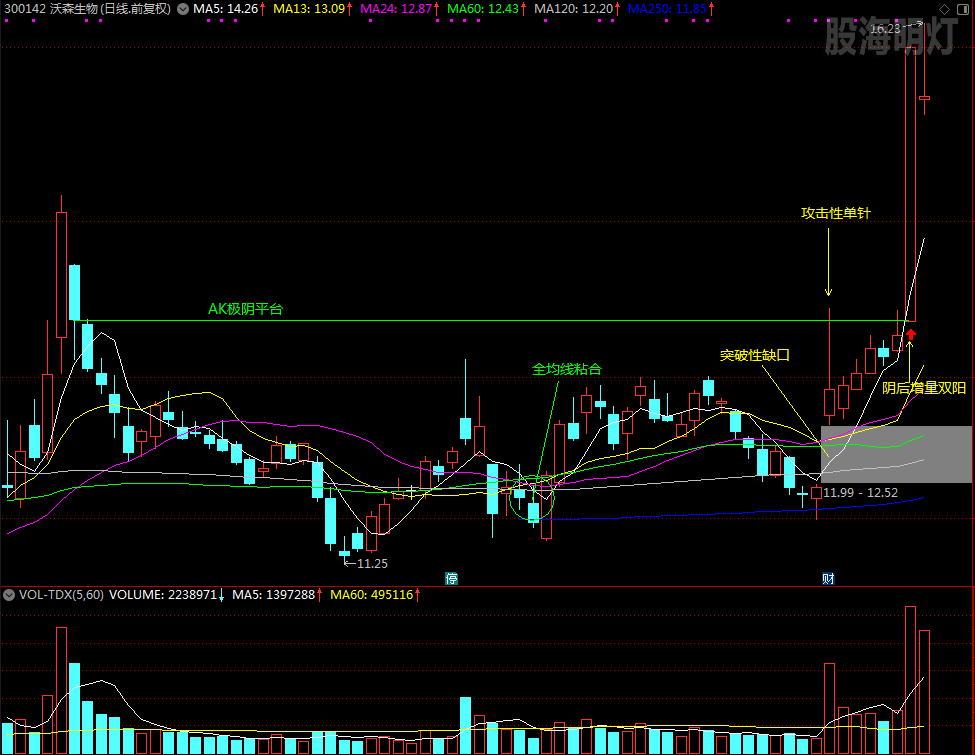
Task: Click the MA5: 14.26 indicator value
Action: pyautogui.click(x=225, y=9)
